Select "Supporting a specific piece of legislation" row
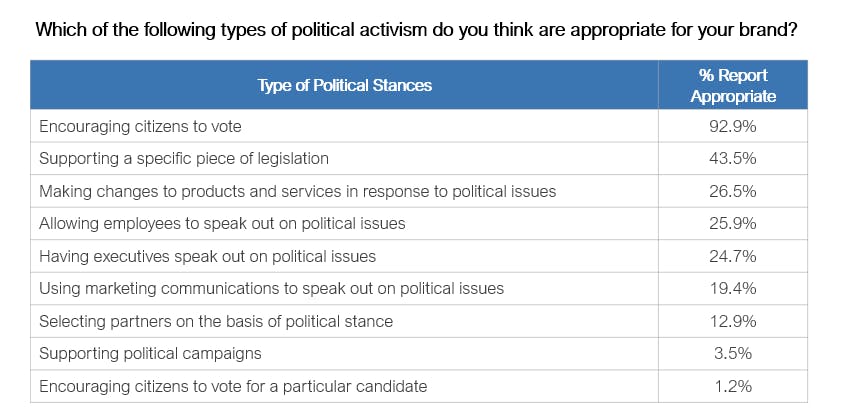 183,158
